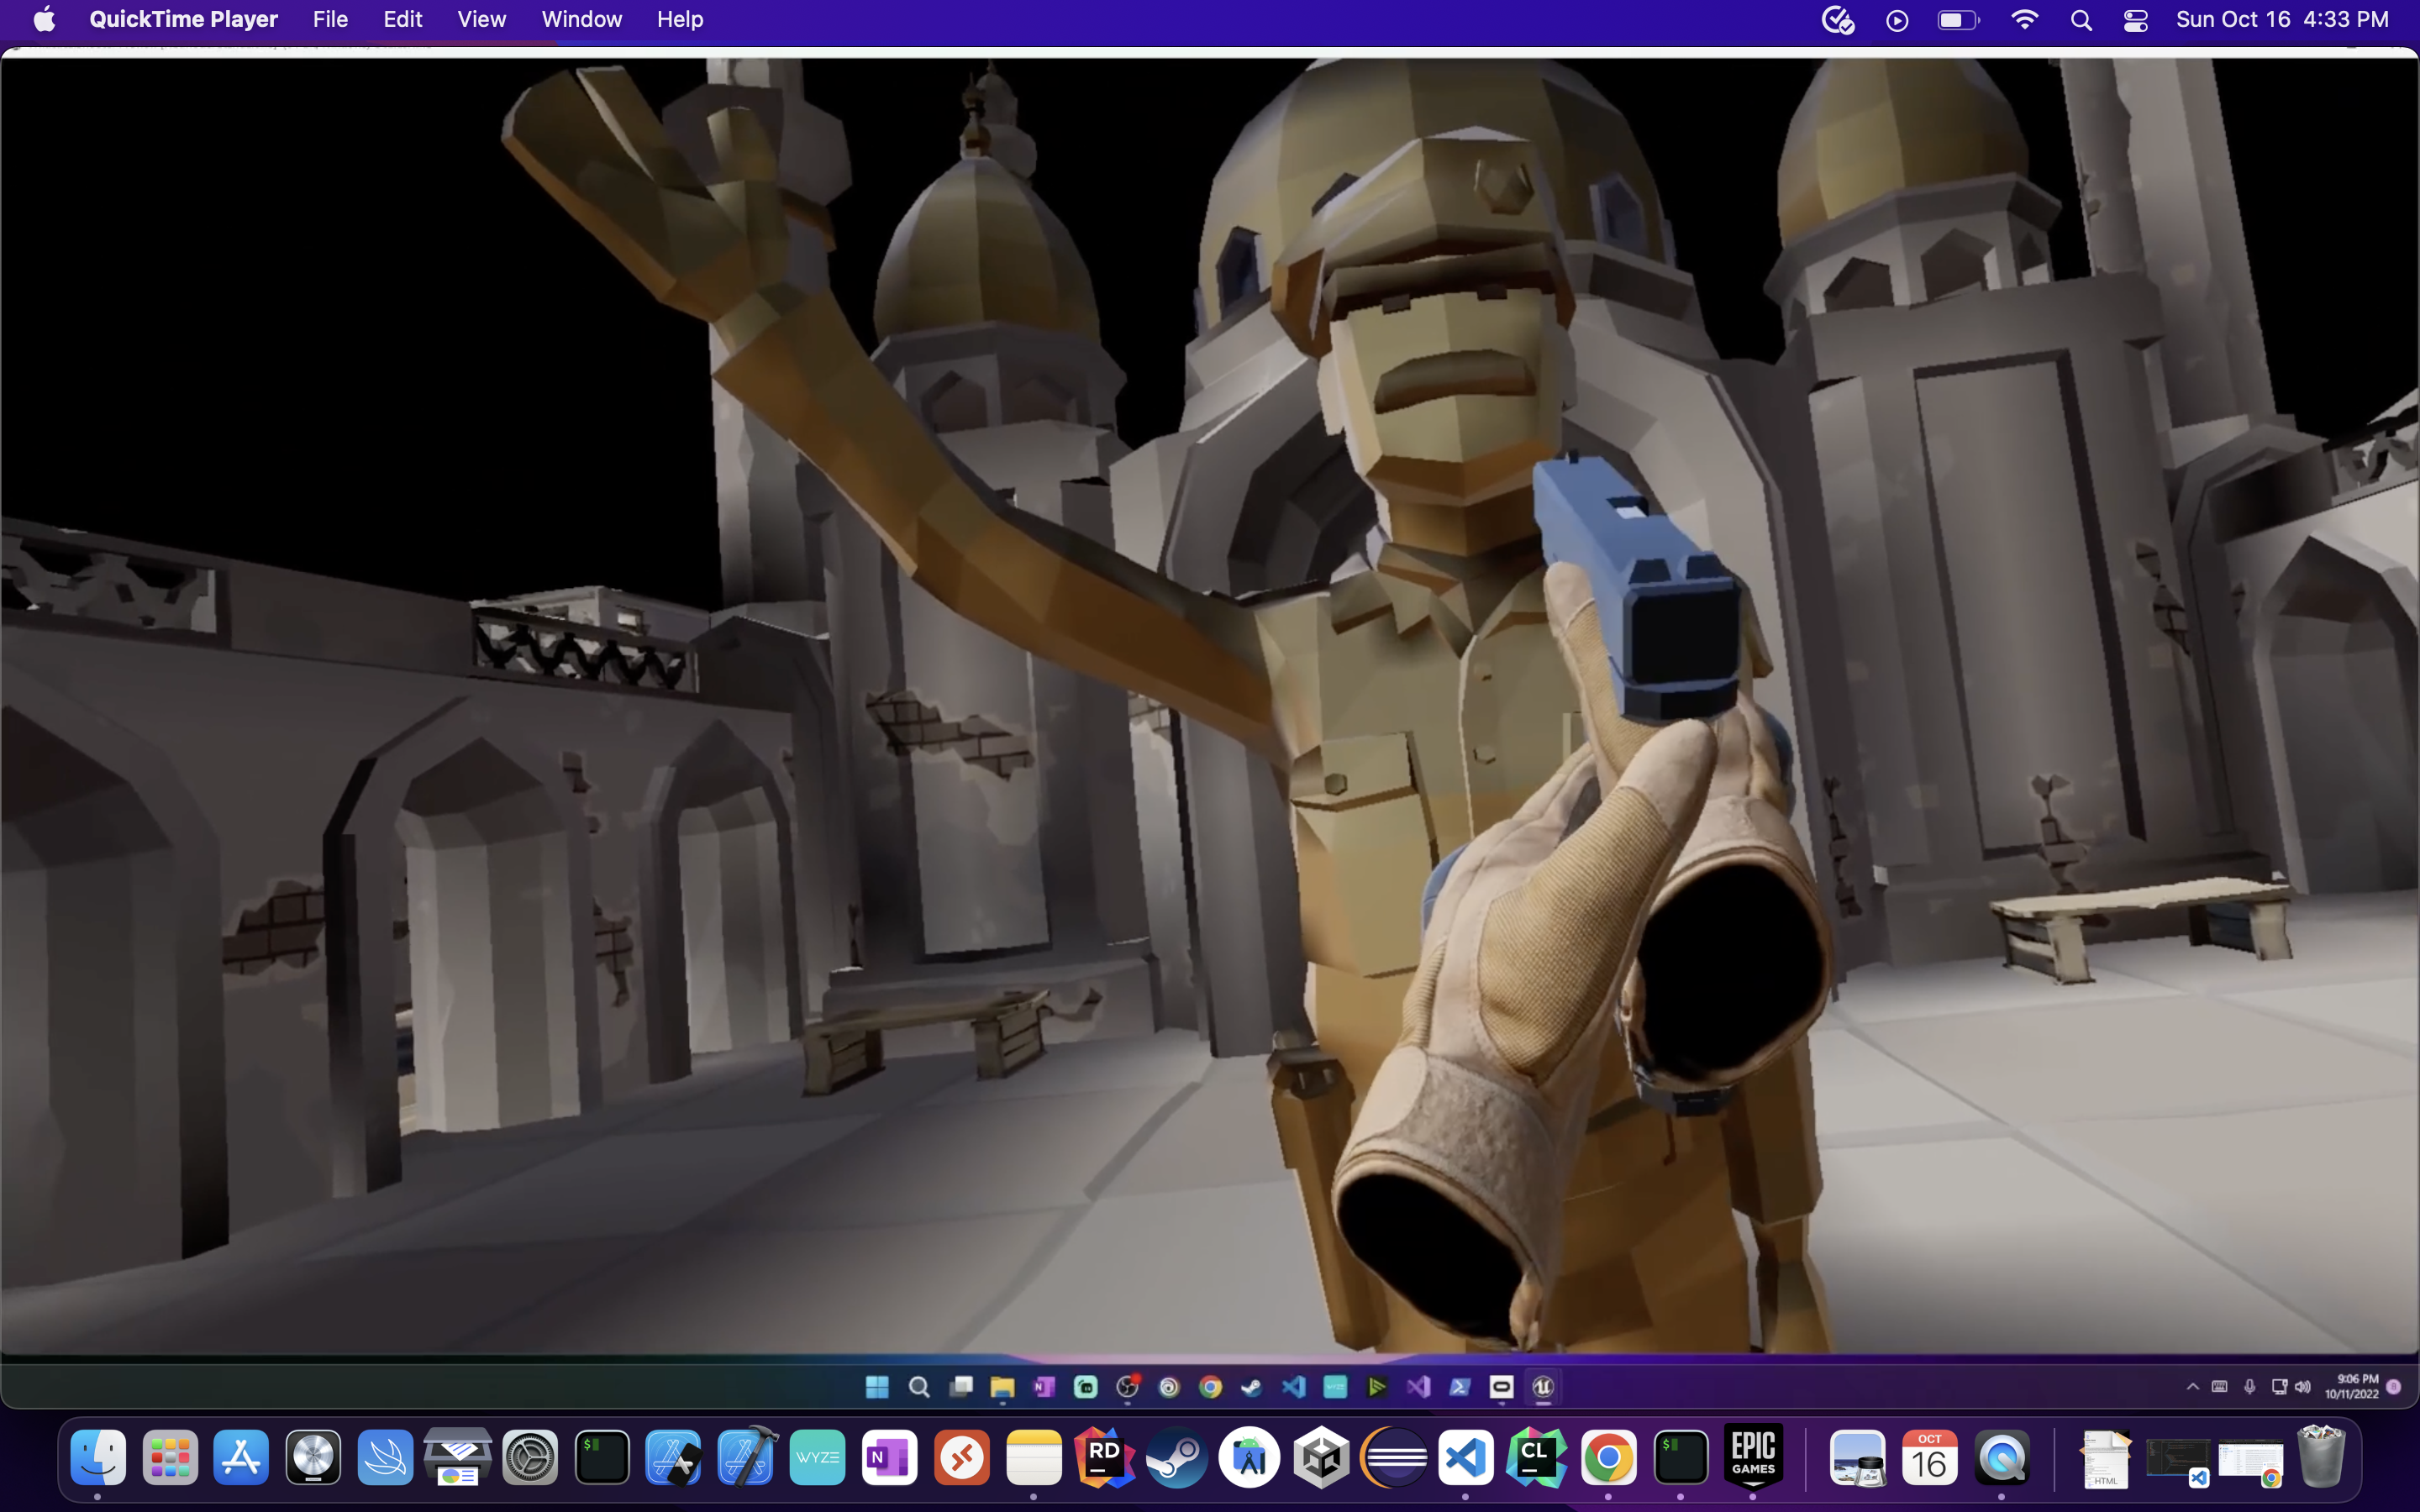The image size is (2420, 1512).
Task: Open the Window menu
Action: click(x=581, y=19)
